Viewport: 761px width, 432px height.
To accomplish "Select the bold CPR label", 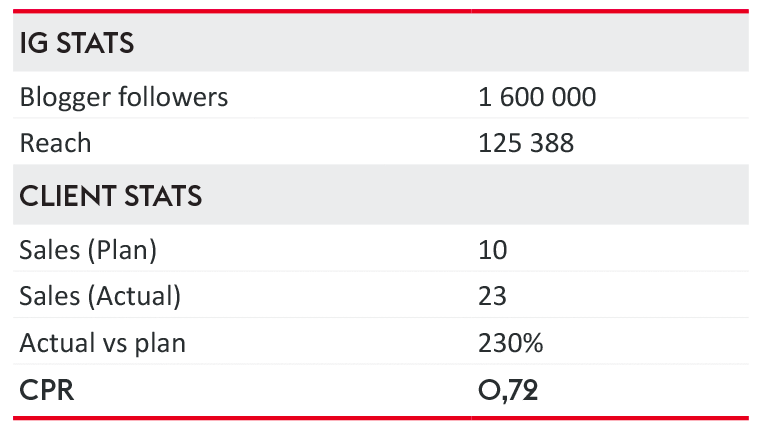I will click(46, 390).
